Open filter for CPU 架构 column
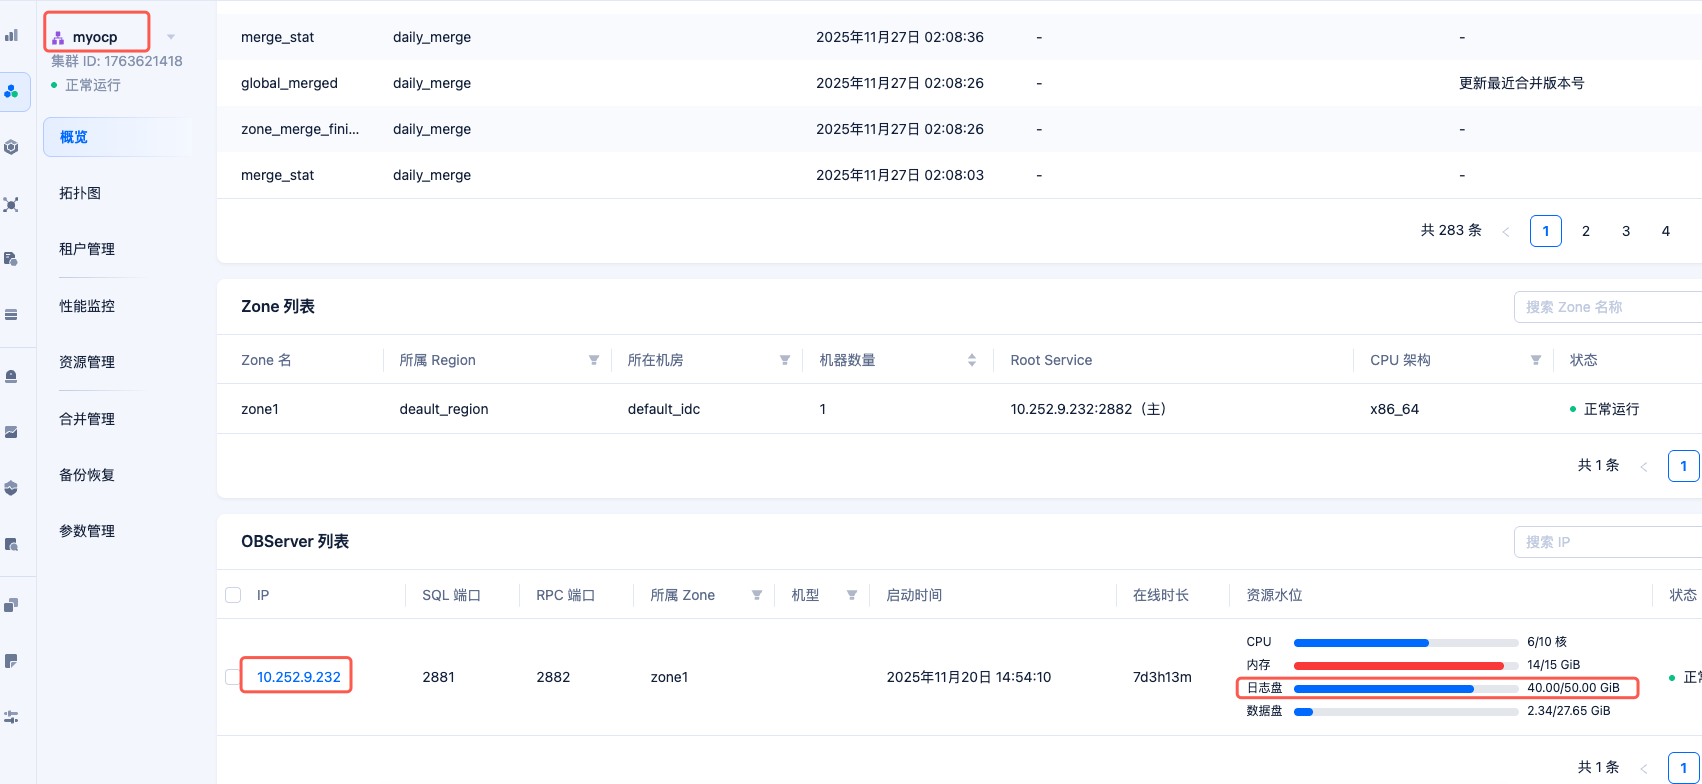 point(1536,360)
